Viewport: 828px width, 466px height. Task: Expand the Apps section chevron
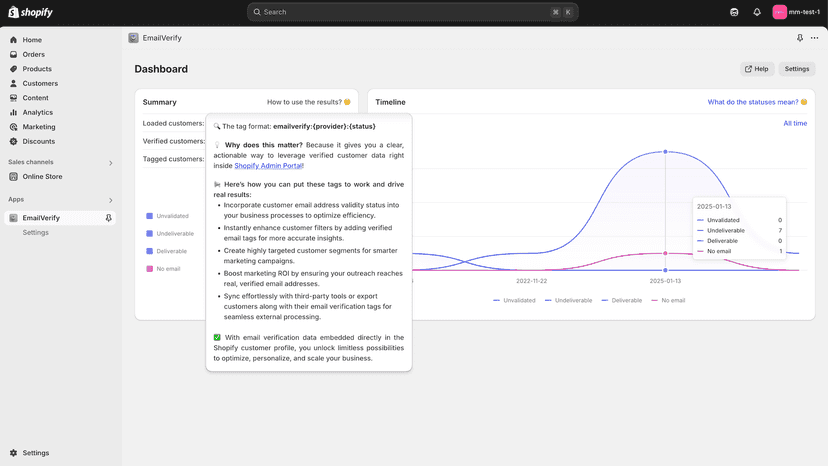point(110,200)
